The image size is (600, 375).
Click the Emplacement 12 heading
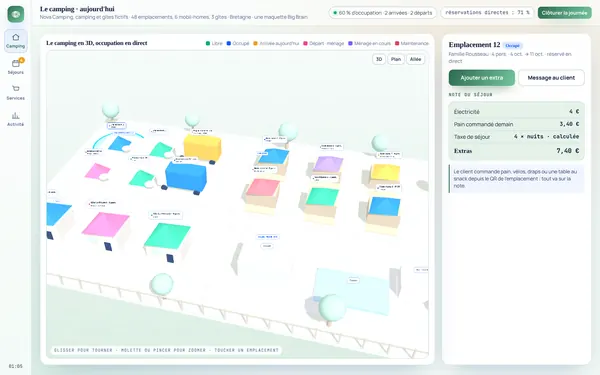[474, 45]
